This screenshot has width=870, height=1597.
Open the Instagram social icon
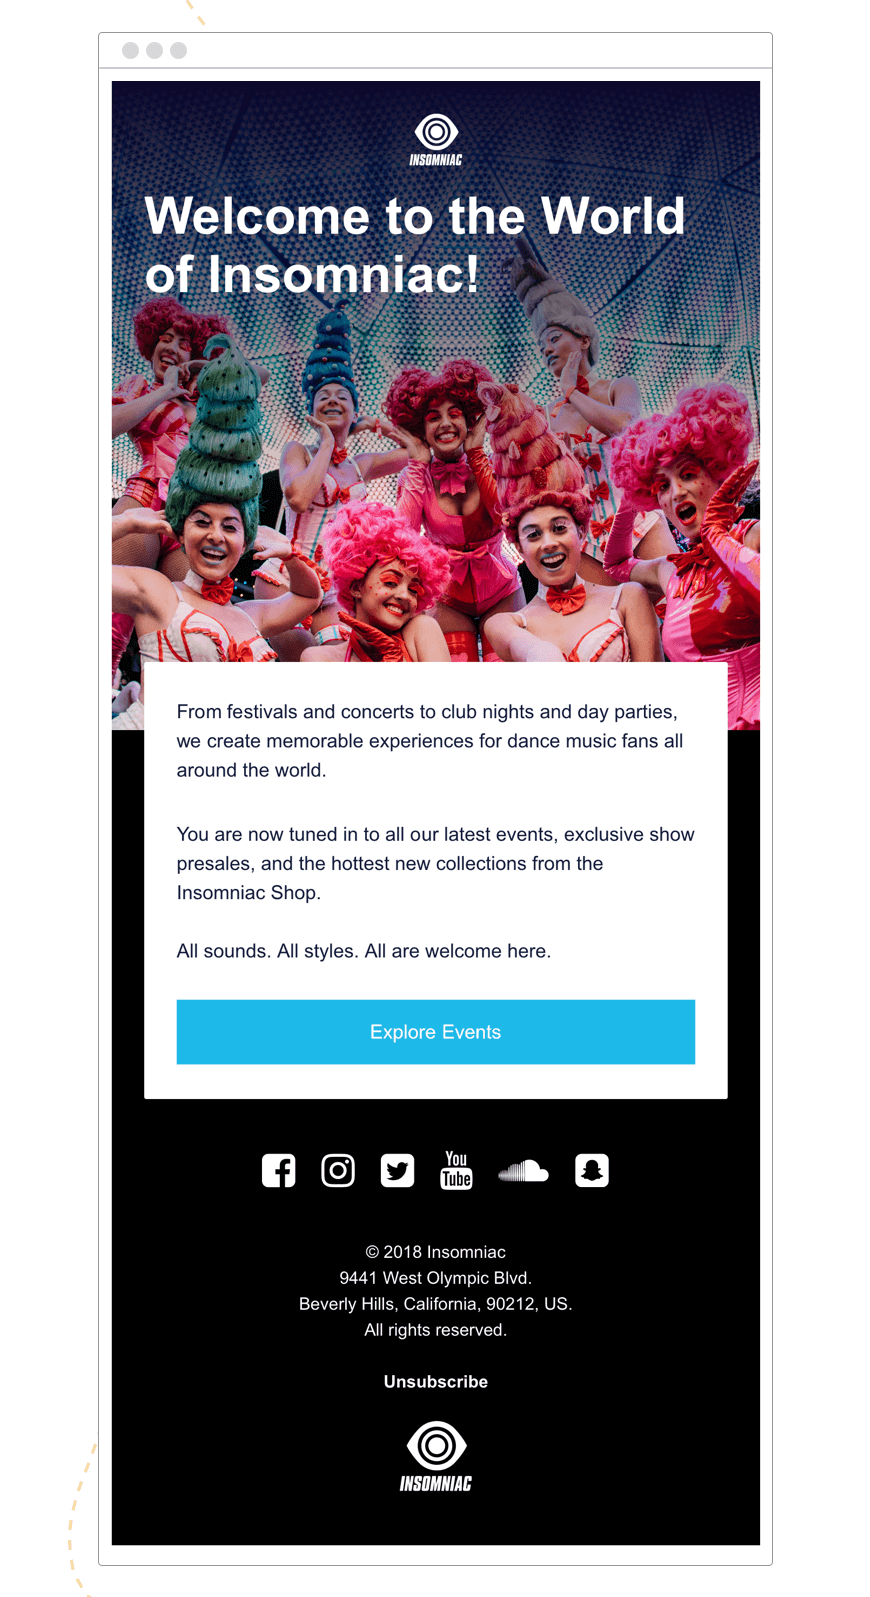[x=338, y=1170]
